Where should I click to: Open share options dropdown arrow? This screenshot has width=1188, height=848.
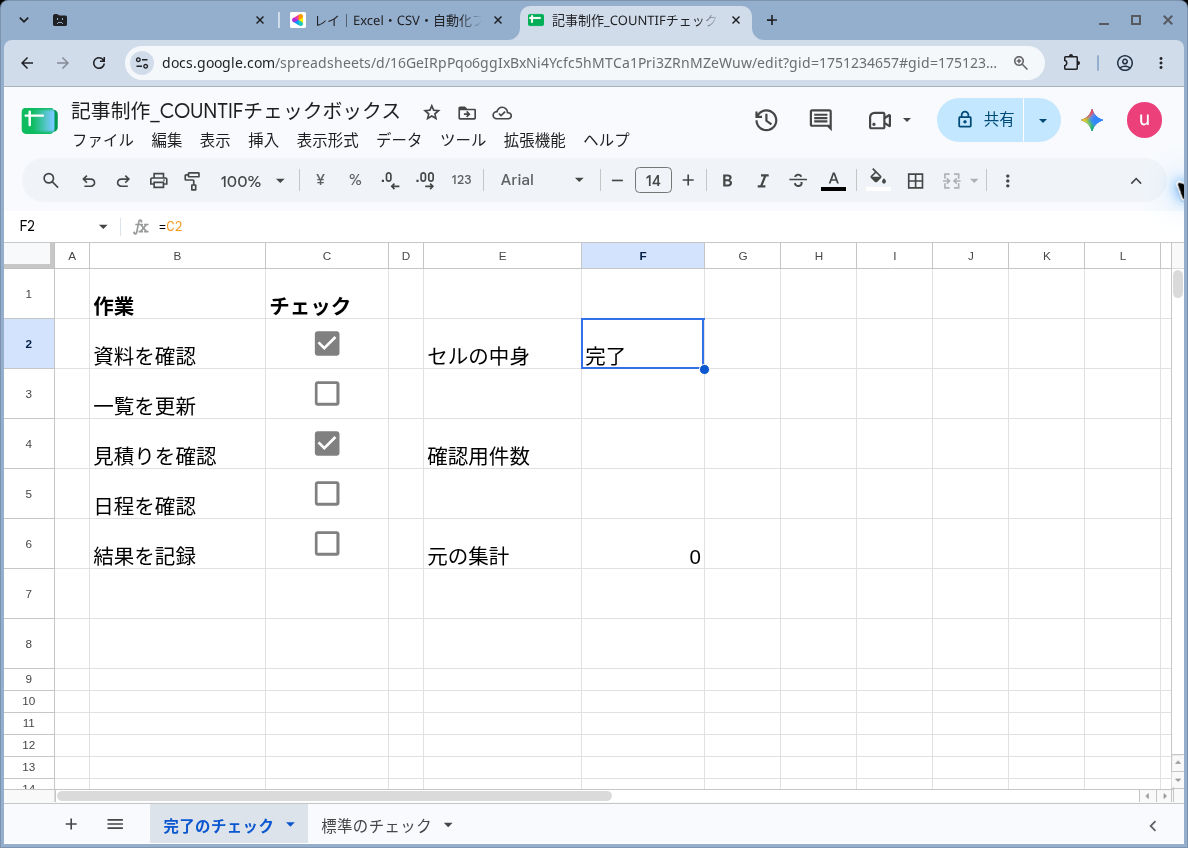(1043, 120)
